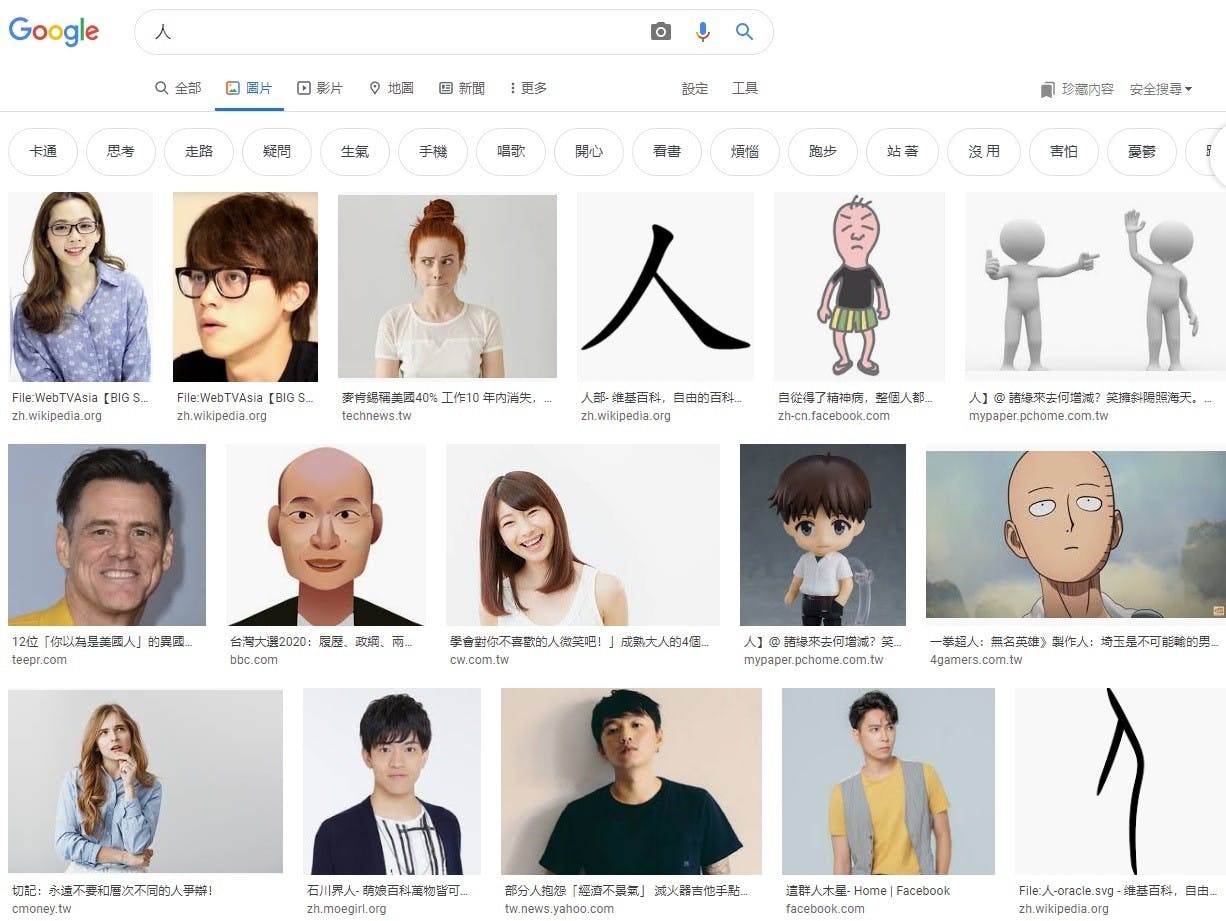Click the blue magnifier search button
Screen dimensions: 1226x921
point(744,32)
